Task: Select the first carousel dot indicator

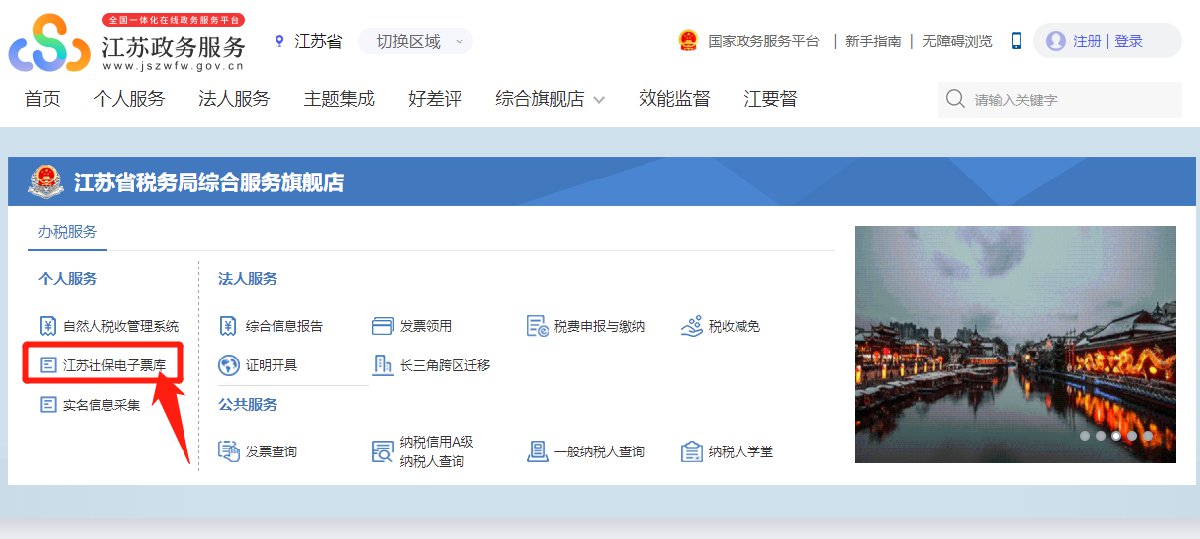Action: [1085, 436]
